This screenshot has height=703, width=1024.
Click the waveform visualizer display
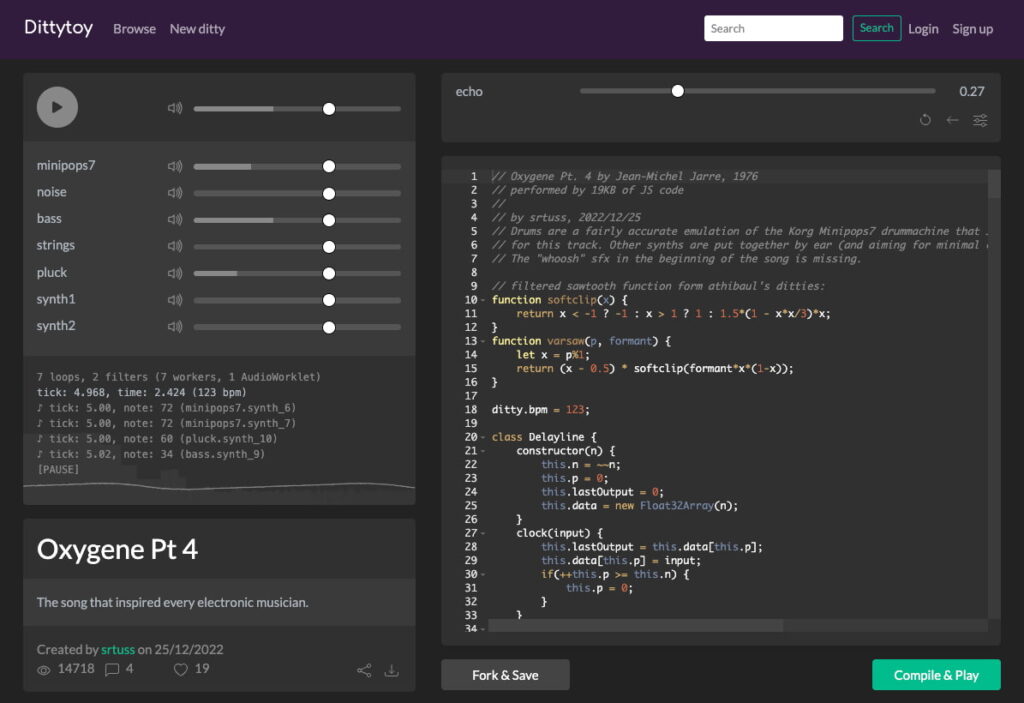(x=219, y=486)
